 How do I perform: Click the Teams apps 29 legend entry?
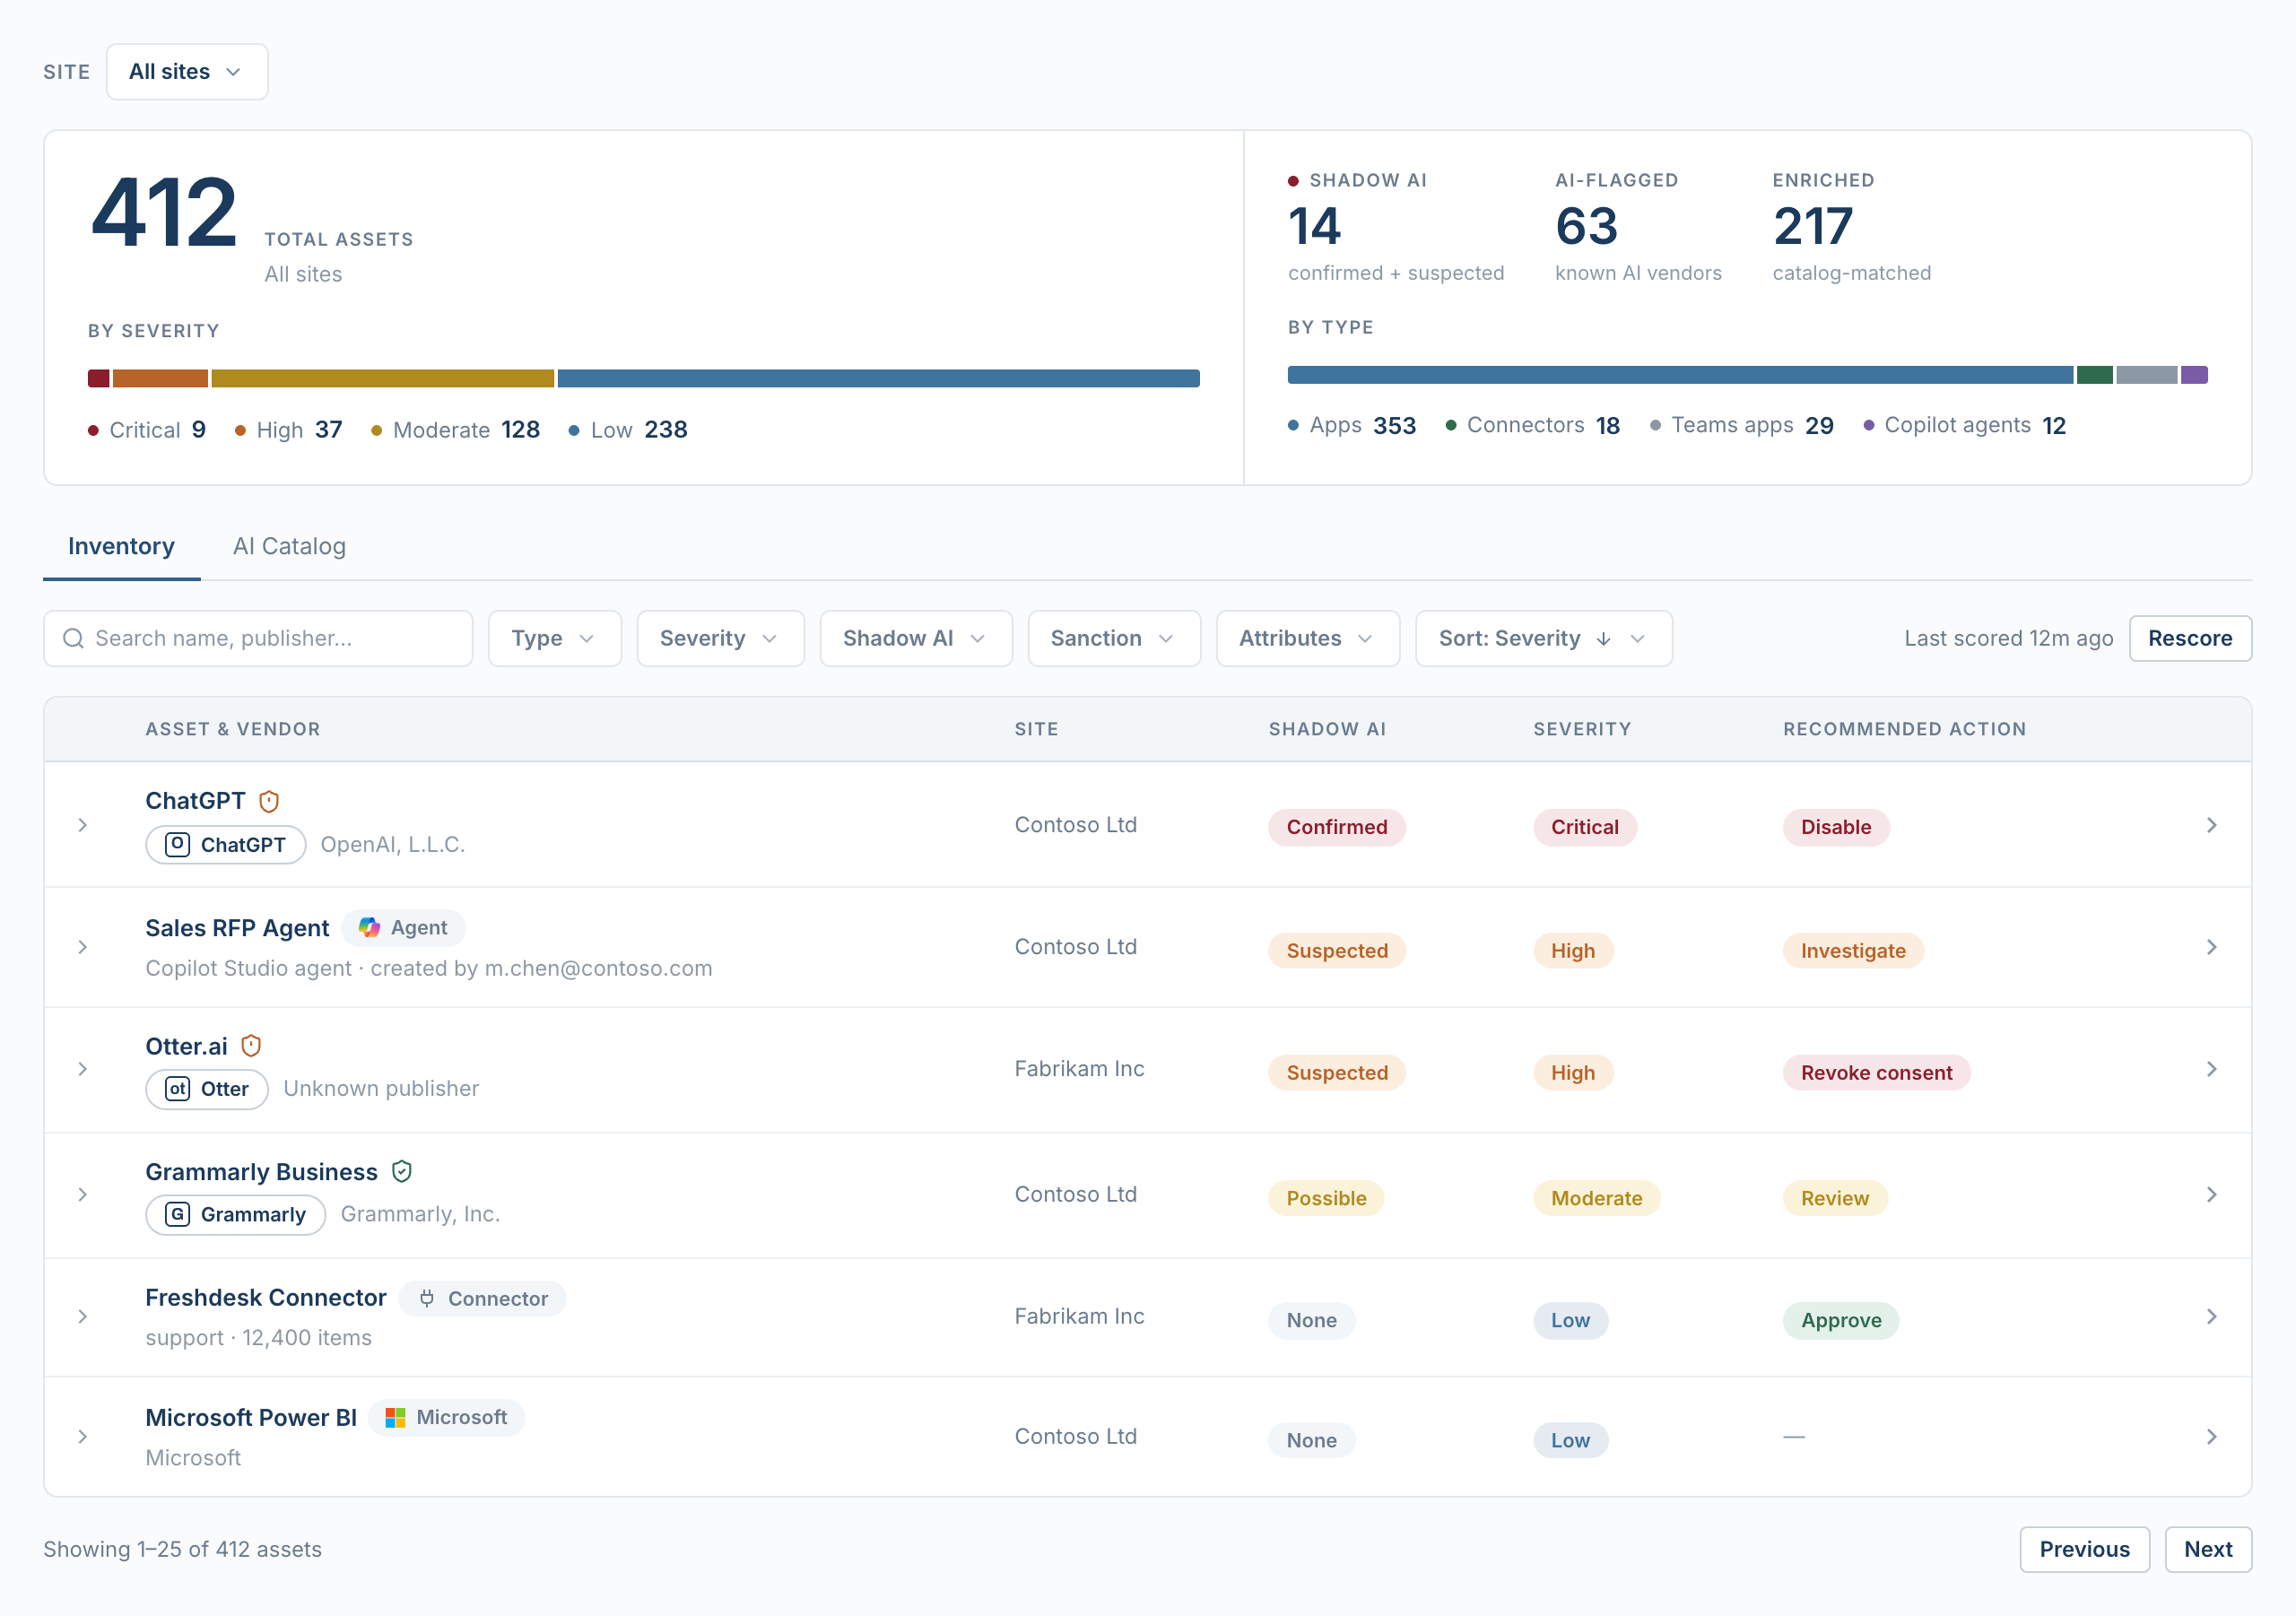(1742, 425)
